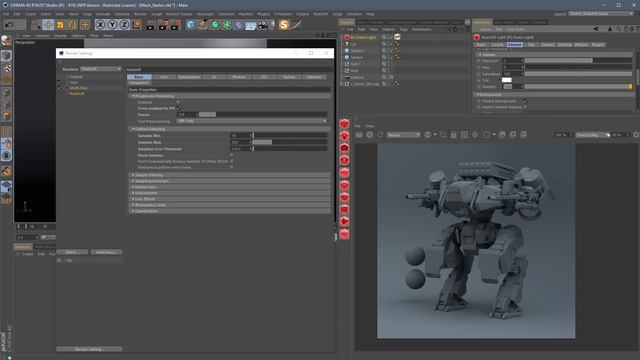Select the AOV tab in Redshift settings

(x=164, y=77)
